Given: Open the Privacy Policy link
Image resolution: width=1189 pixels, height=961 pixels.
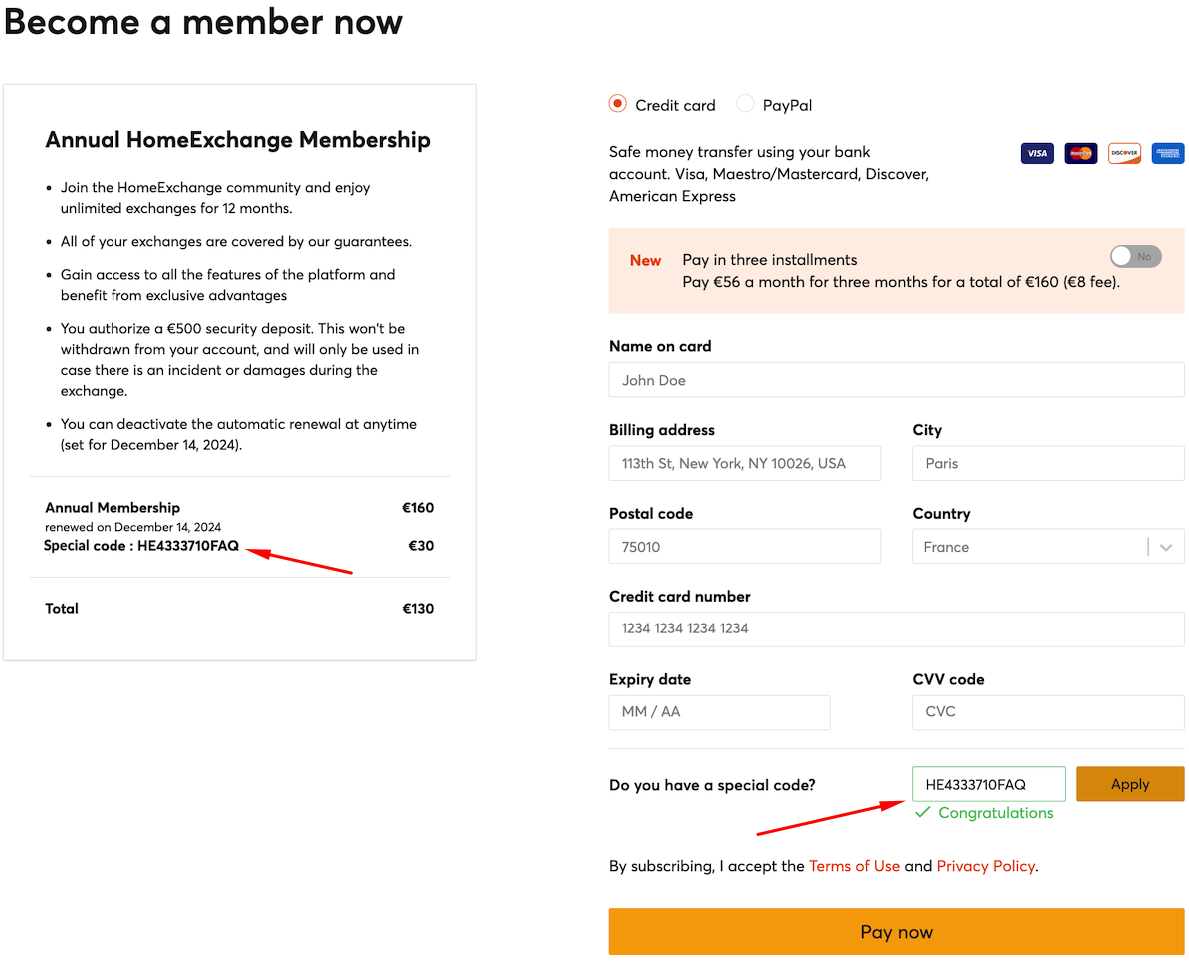Looking at the screenshot, I should coord(985,866).
